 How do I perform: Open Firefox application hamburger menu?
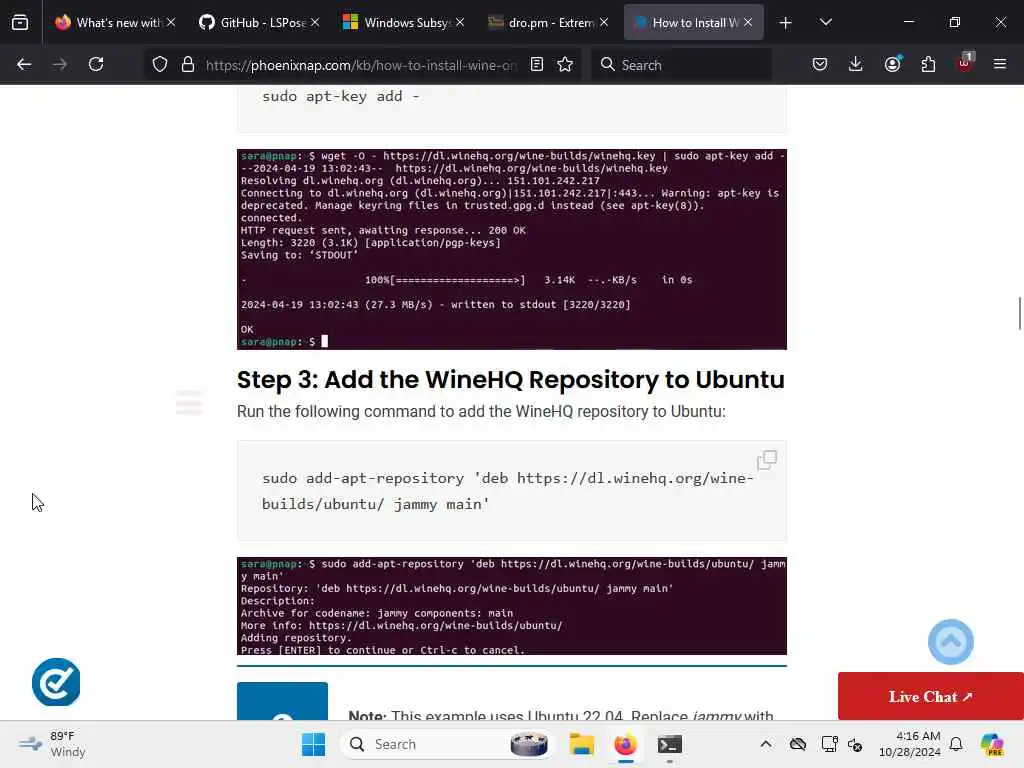tap(1000, 64)
